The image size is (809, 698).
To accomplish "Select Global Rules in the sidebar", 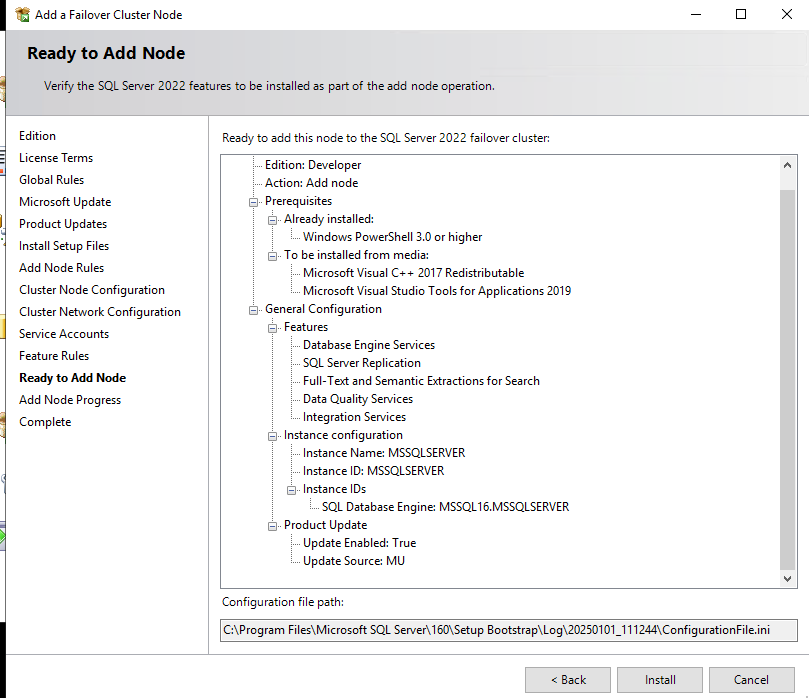I will coord(52,180).
